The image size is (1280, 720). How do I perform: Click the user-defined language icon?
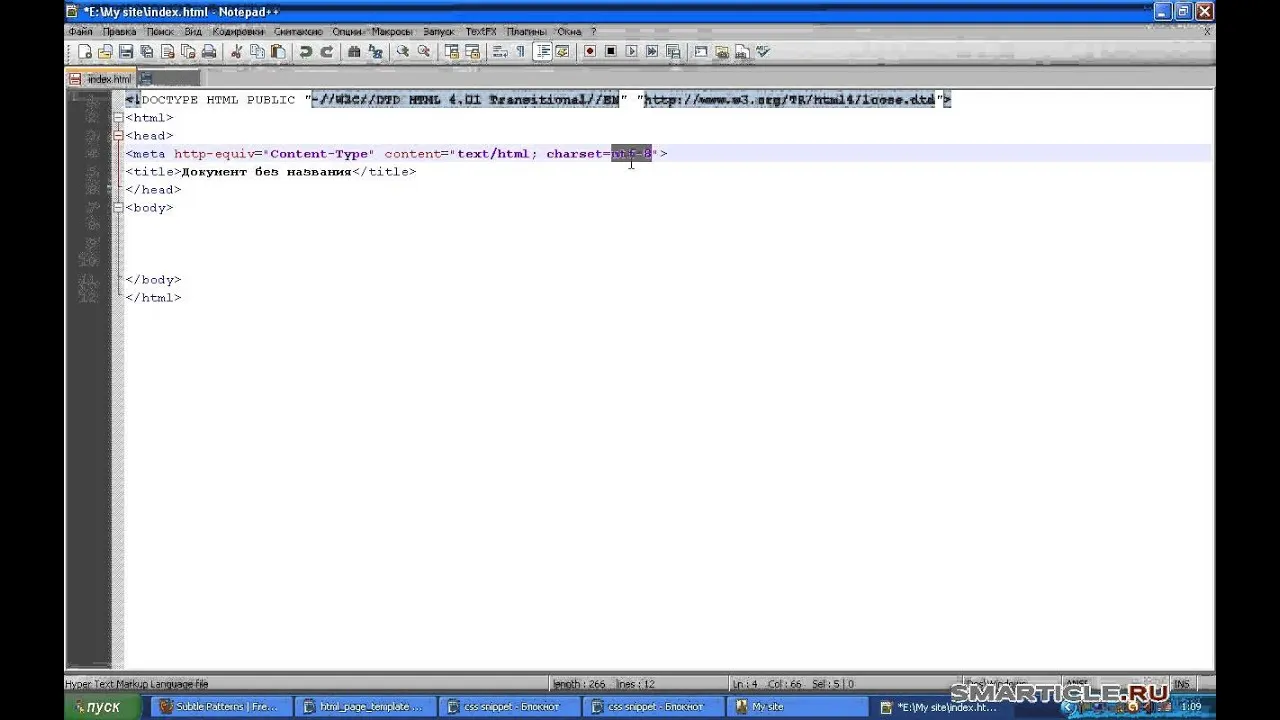click(x=563, y=52)
